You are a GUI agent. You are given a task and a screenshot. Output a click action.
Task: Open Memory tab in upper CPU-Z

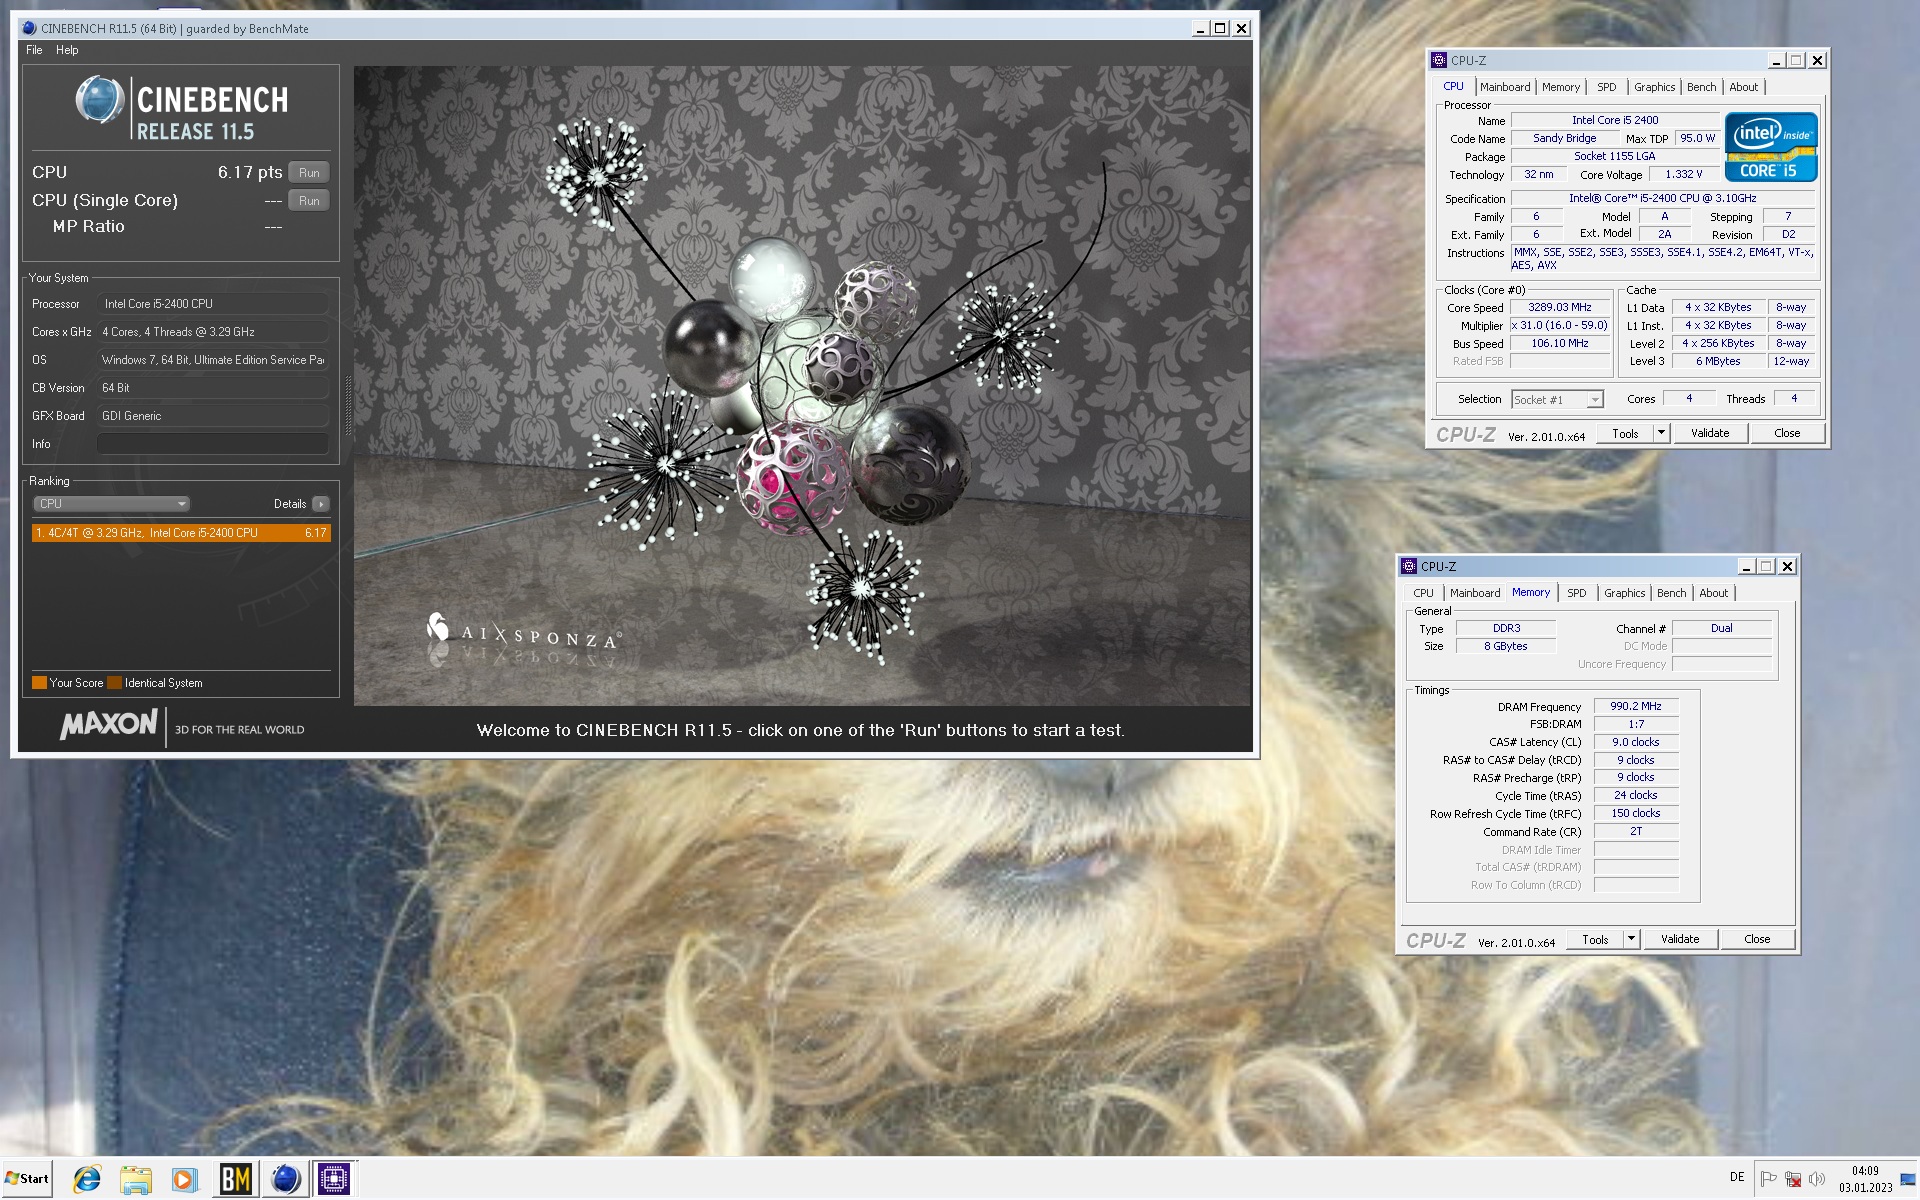(x=1561, y=87)
